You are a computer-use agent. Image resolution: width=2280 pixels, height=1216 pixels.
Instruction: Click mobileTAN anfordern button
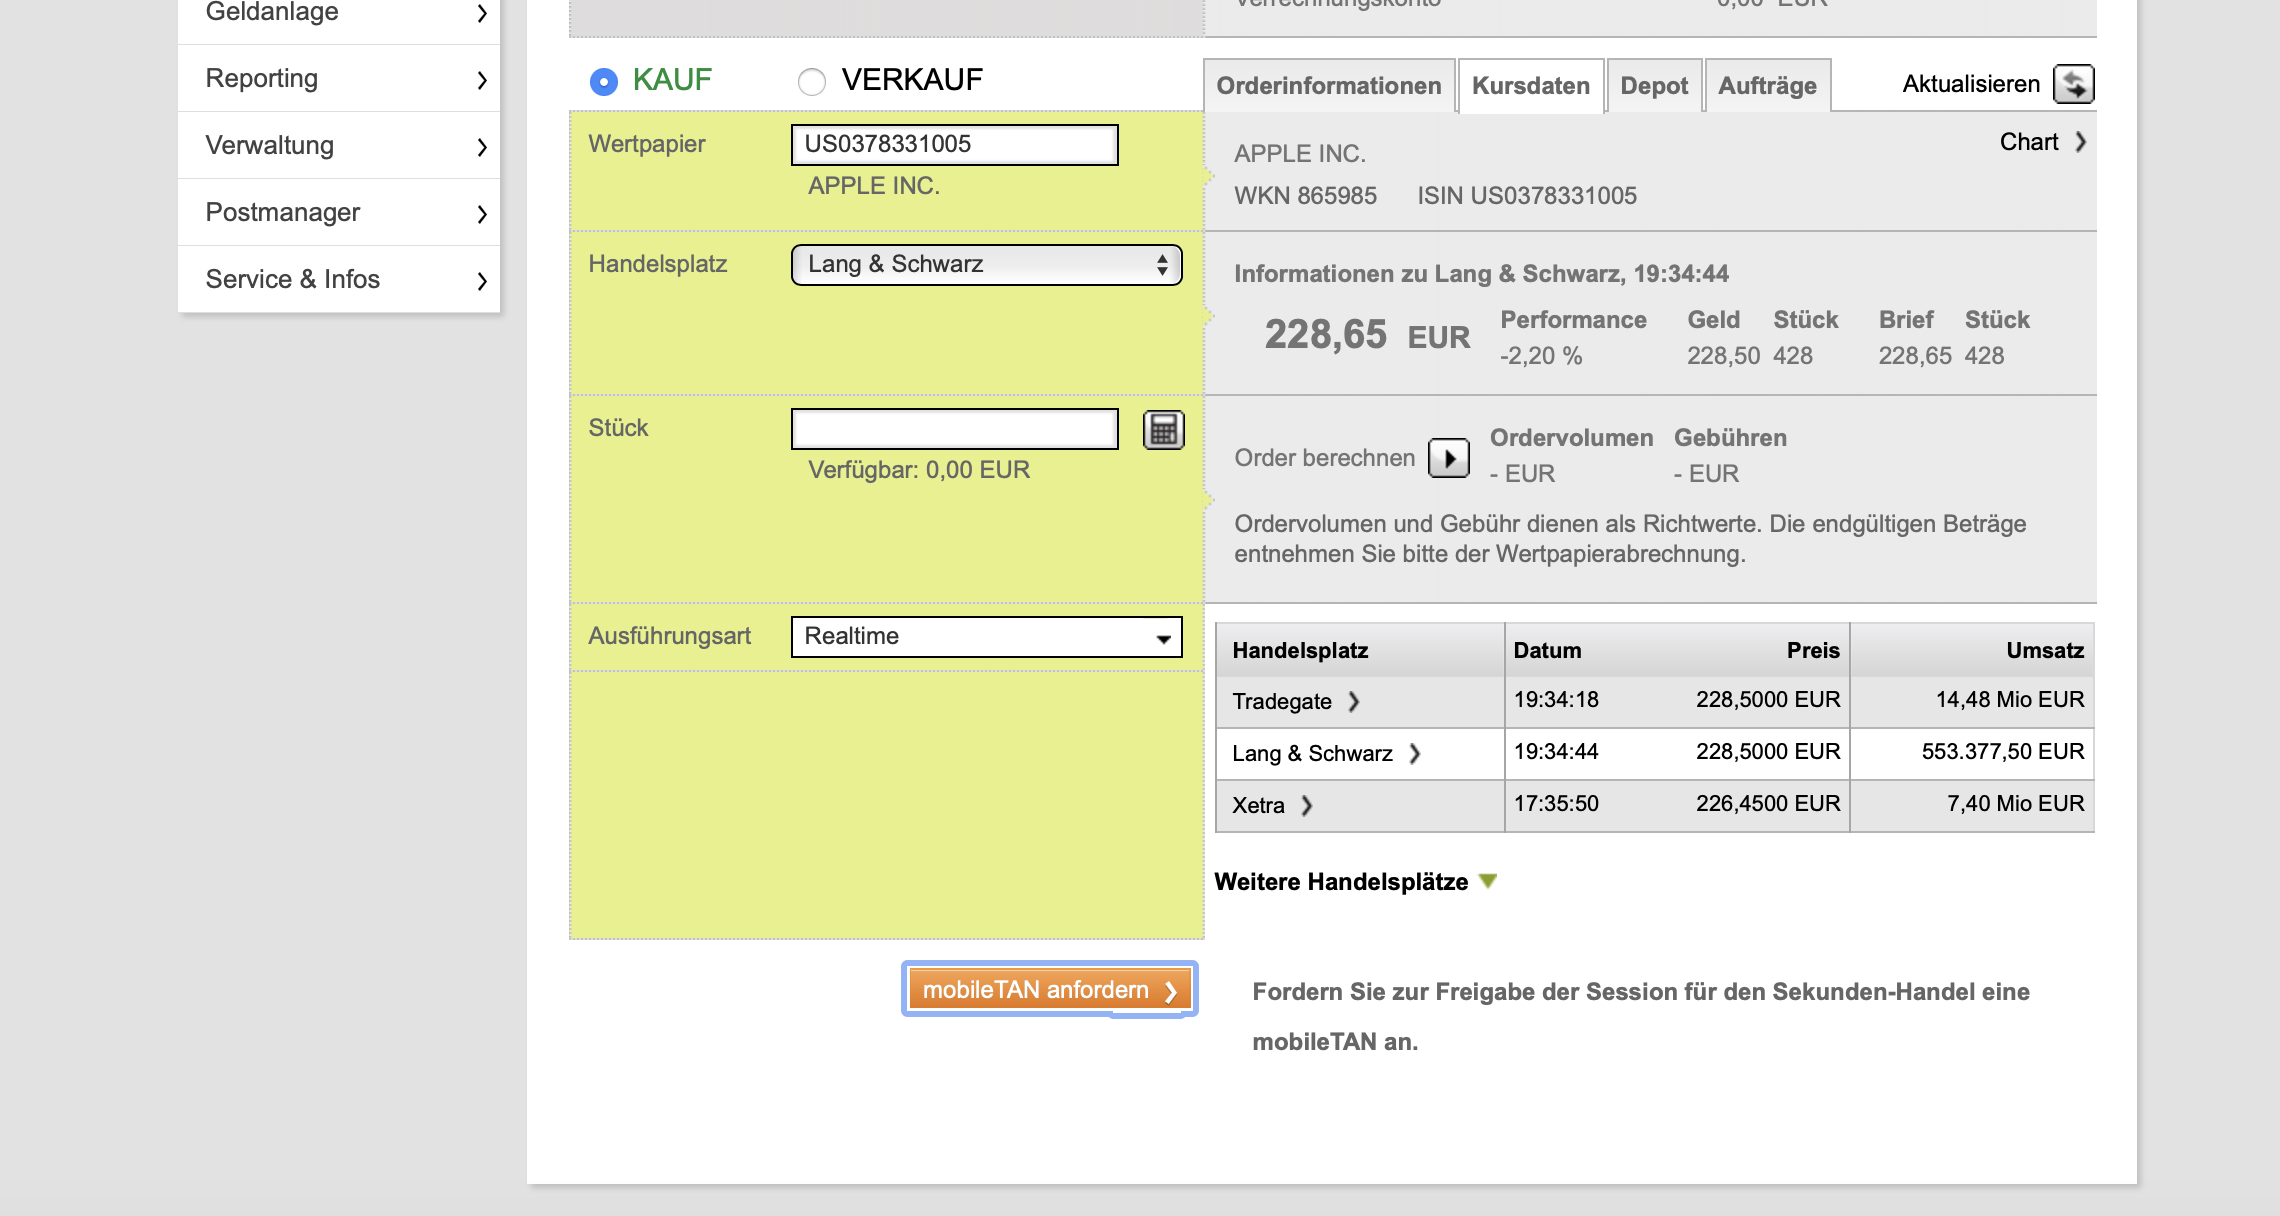click(x=1049, y=990)
